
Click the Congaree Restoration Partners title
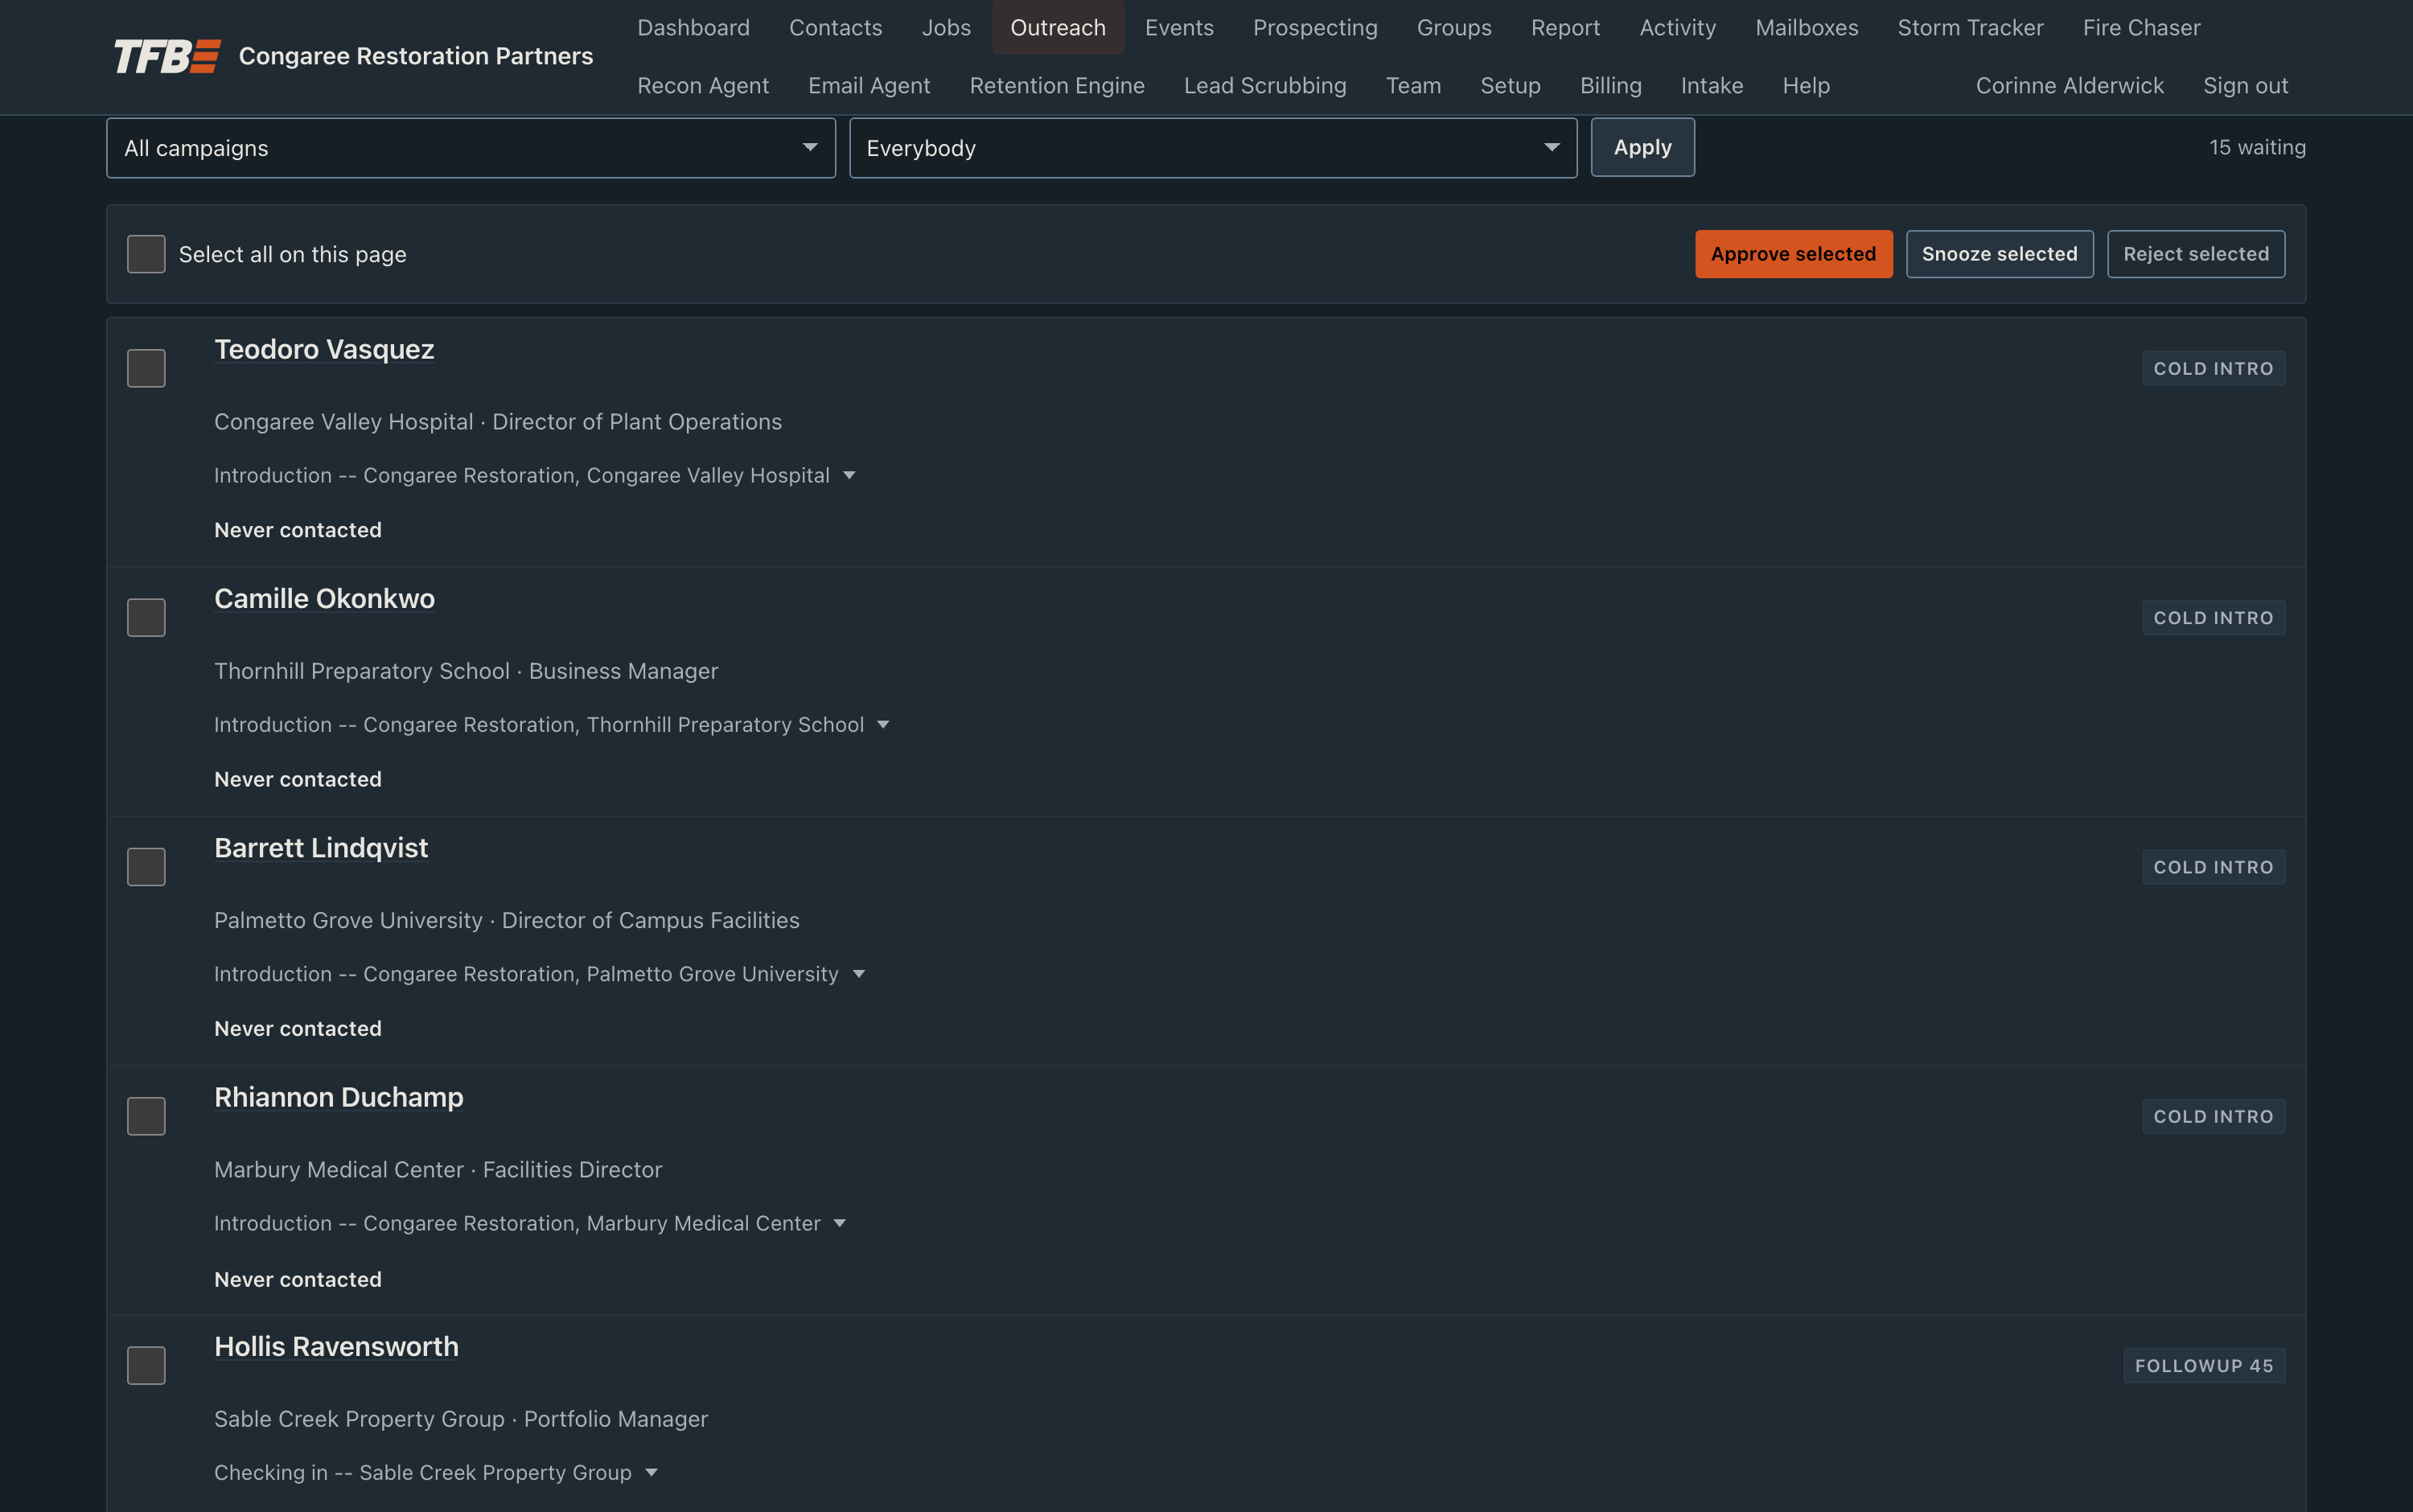416,57
